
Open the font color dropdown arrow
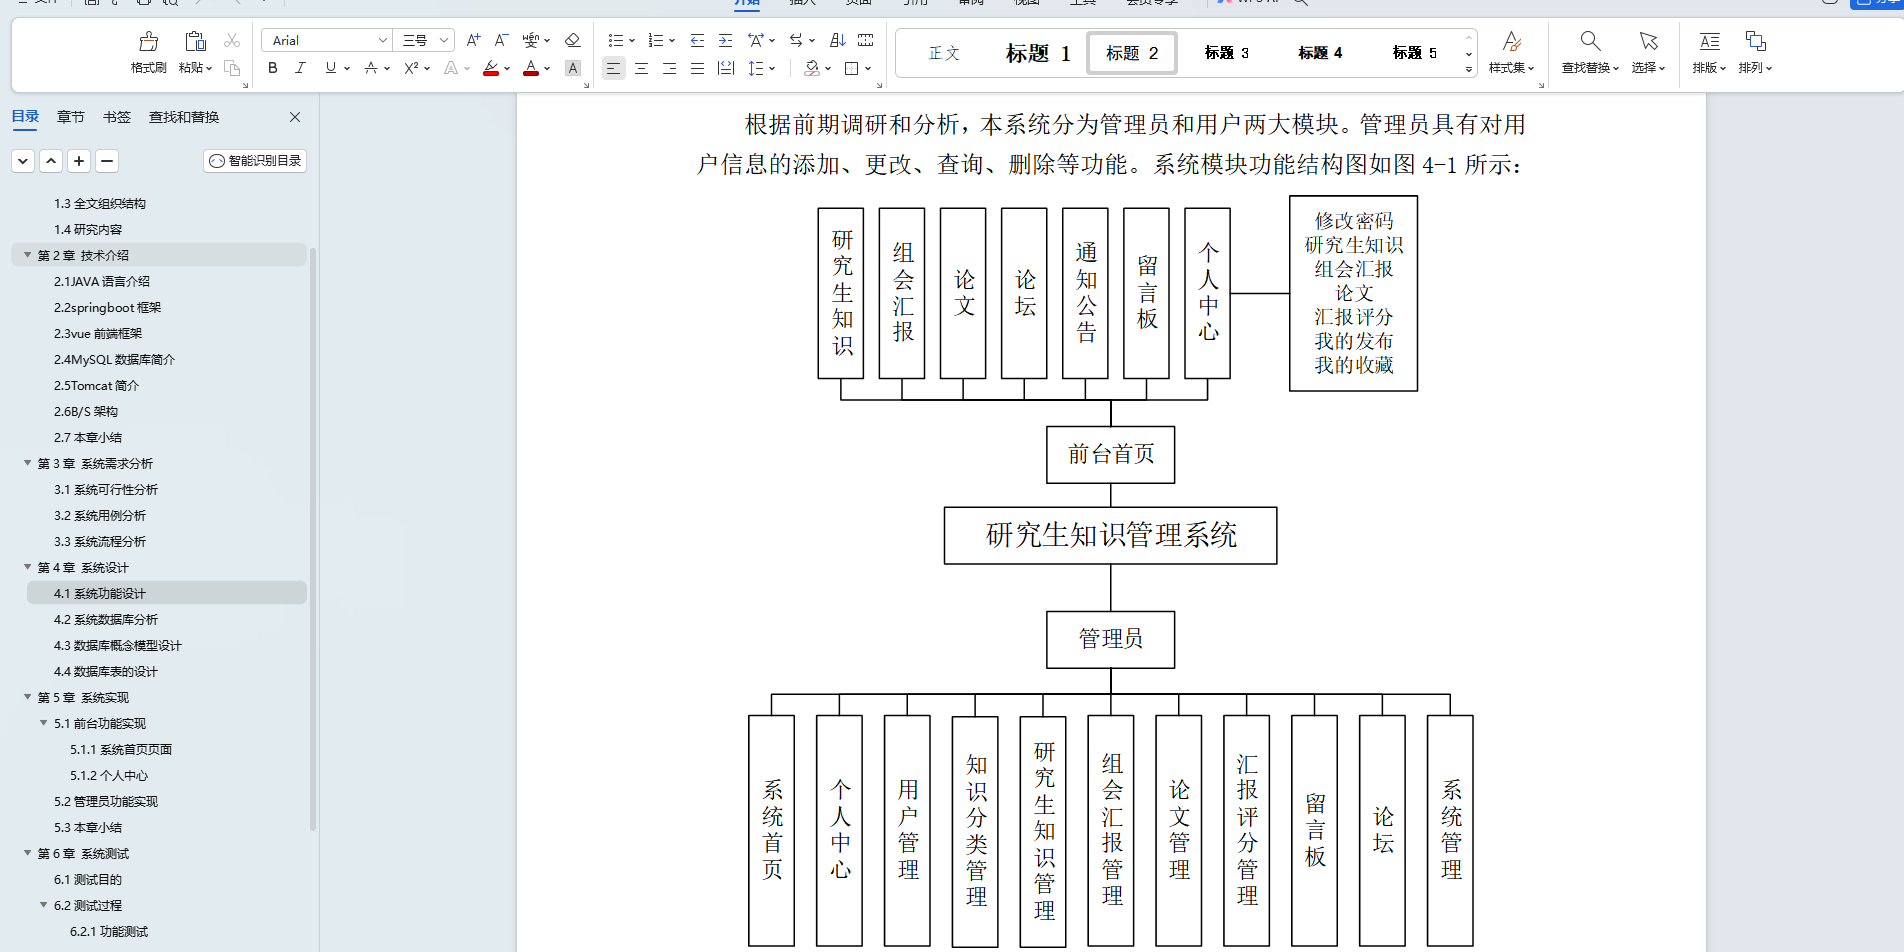coord(547,69)
